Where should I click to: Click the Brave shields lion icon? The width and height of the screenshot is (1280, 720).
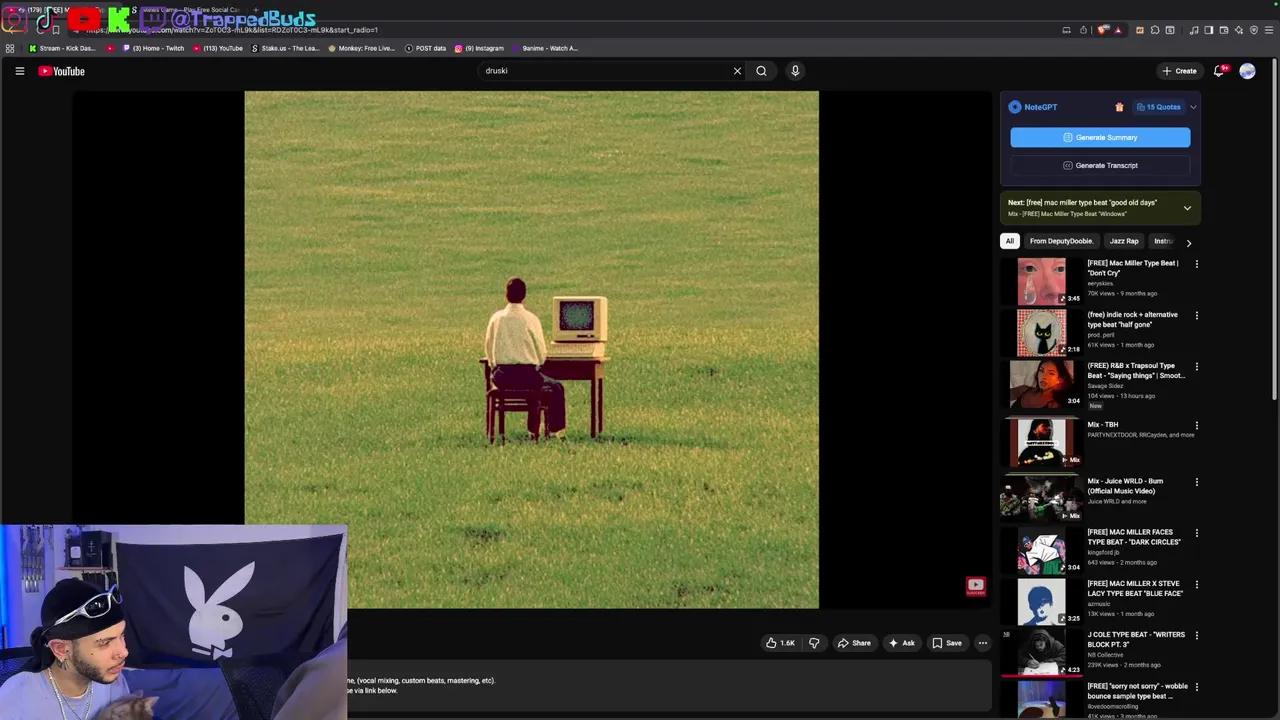tap(1103, 30)
